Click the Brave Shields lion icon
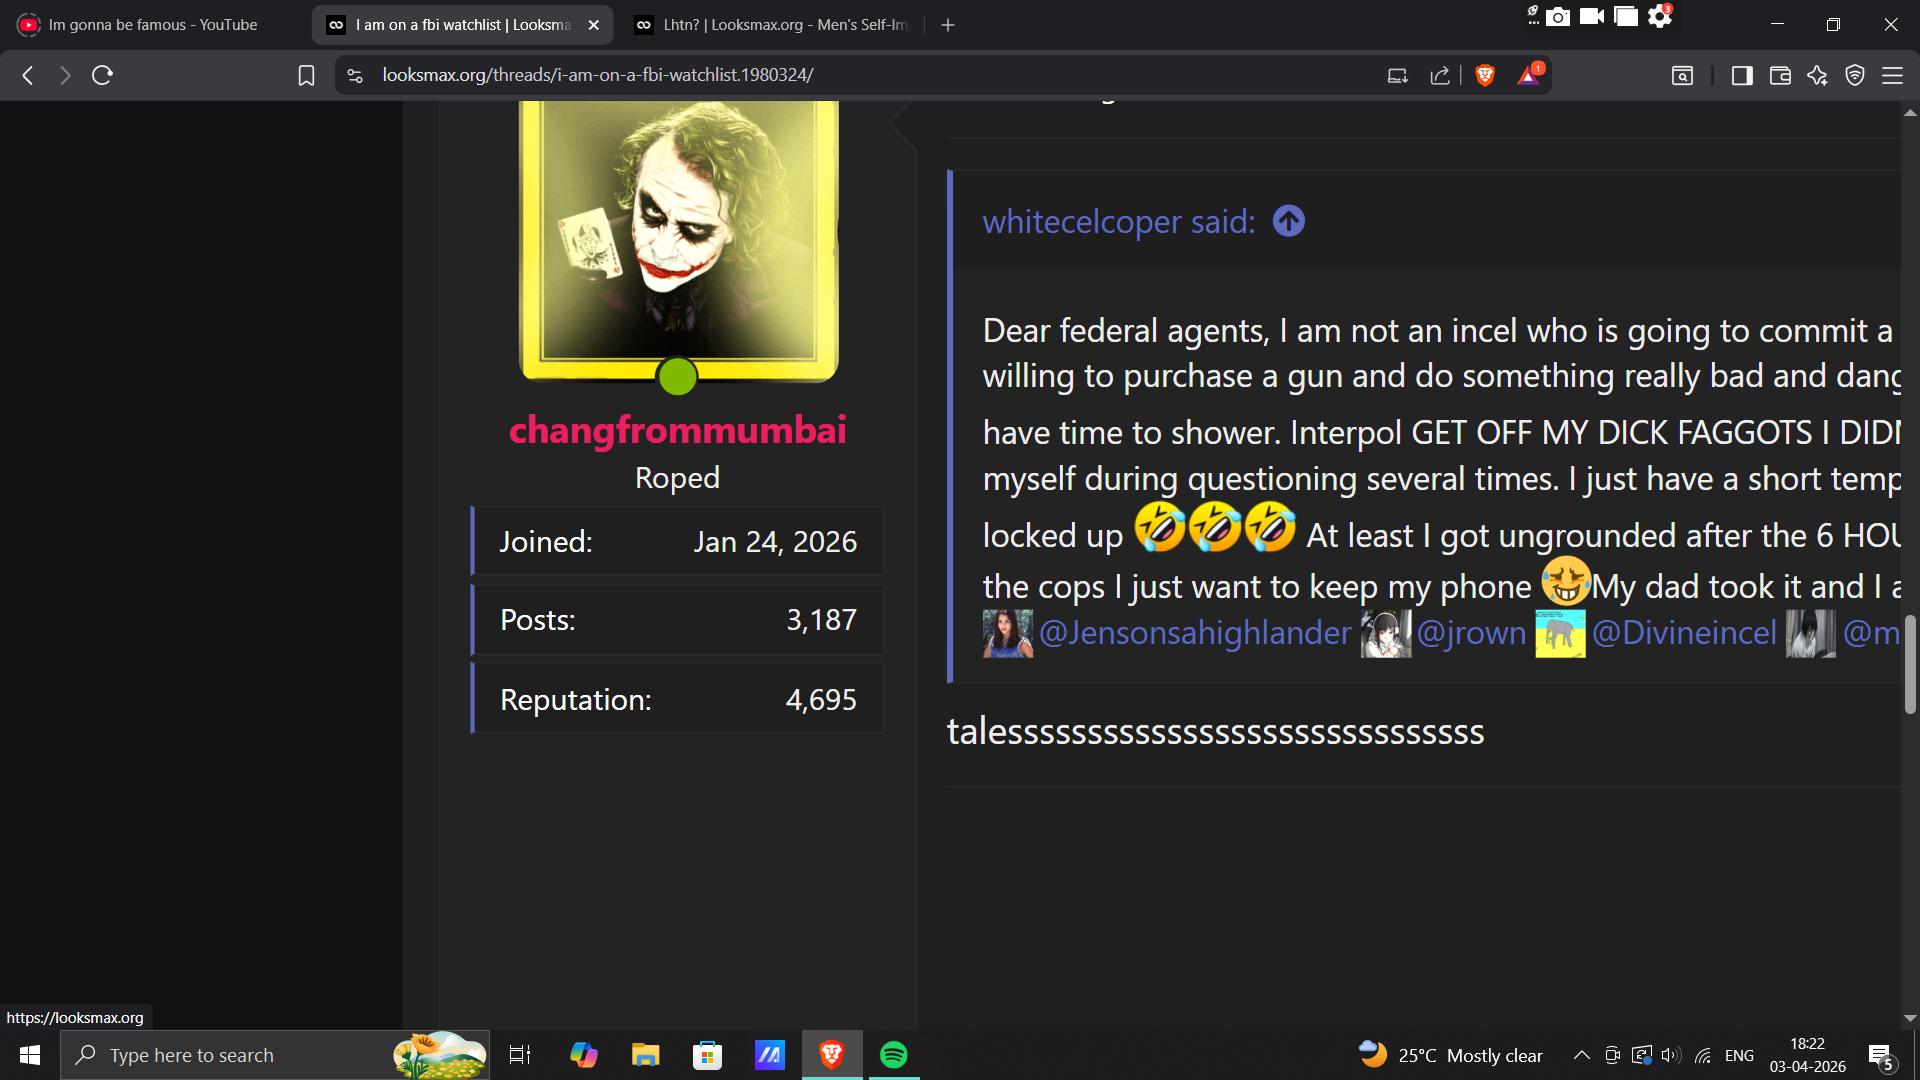 click(1485, 75)
